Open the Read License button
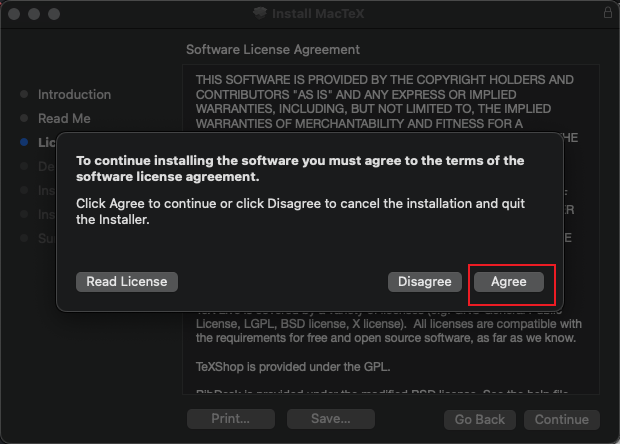The height and width of the screenshot is (444, 620). [127, 282]
